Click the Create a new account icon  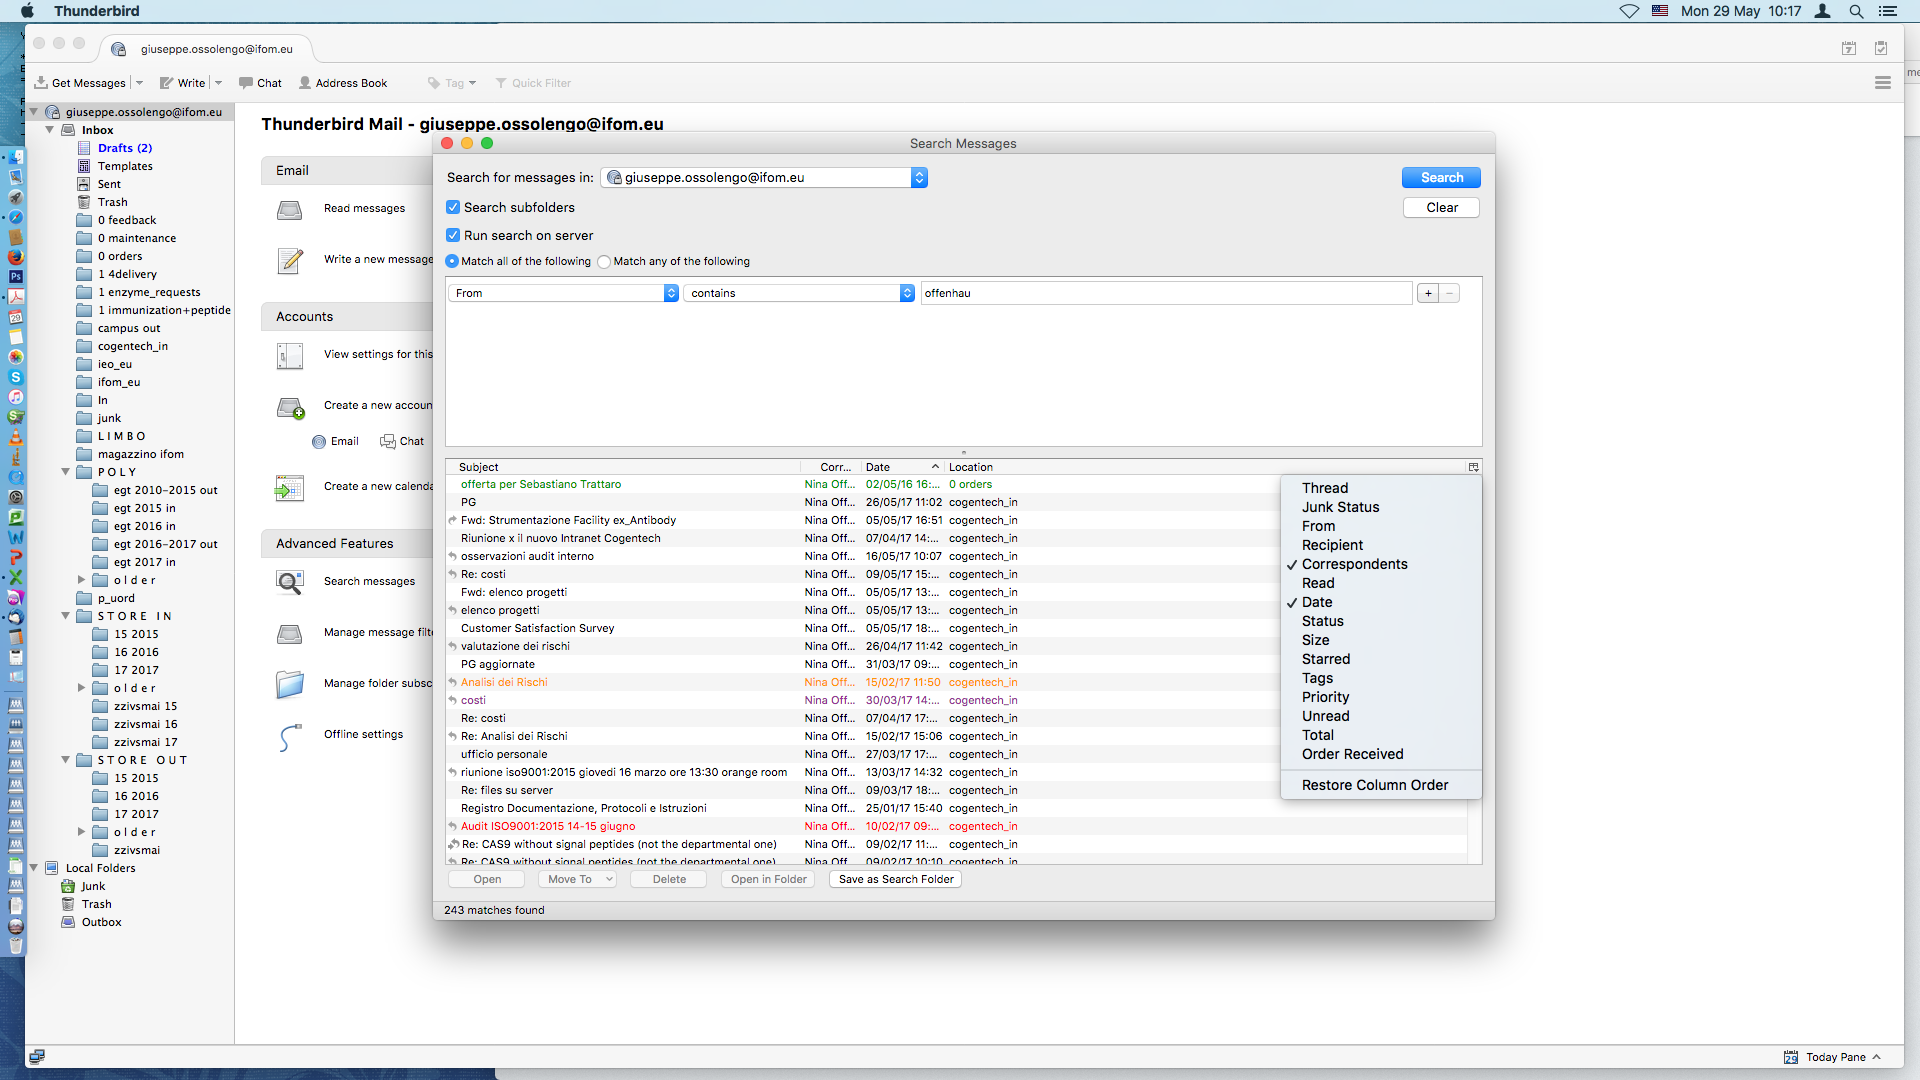290,406
